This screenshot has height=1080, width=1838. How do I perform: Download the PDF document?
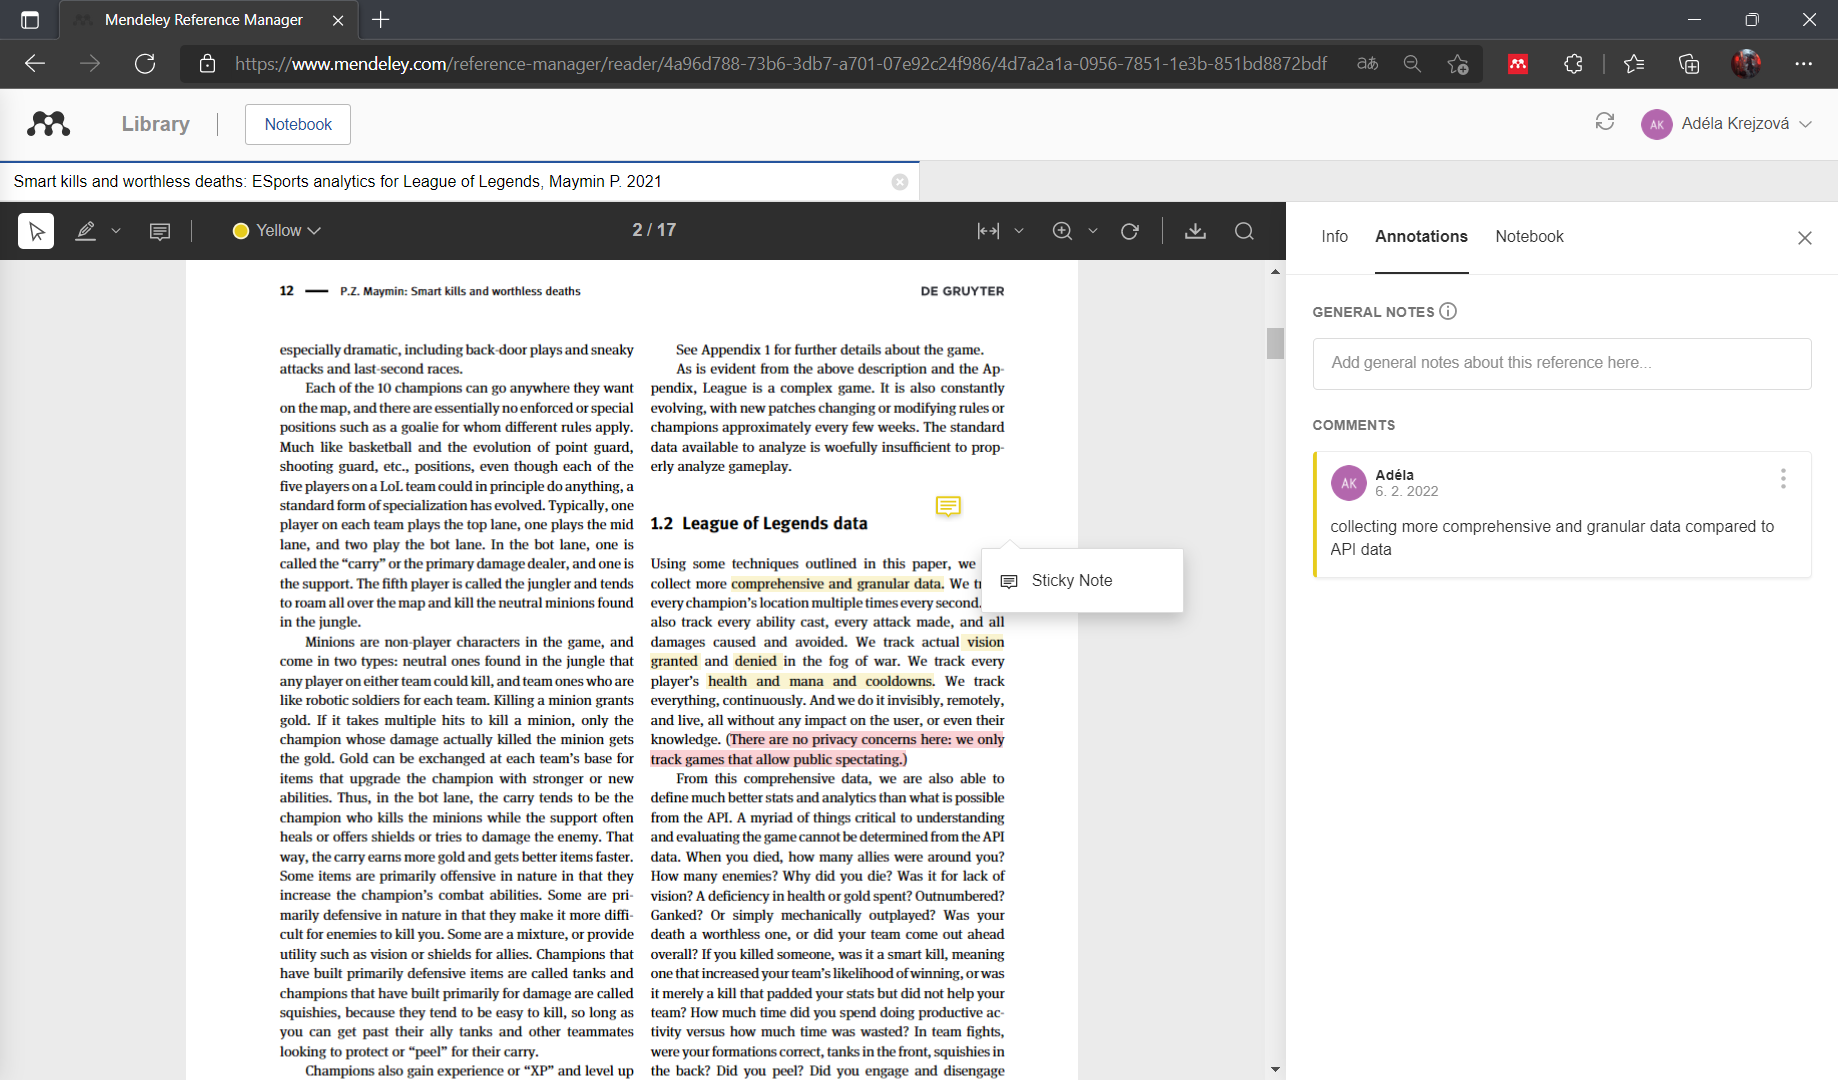point(1195,231)
